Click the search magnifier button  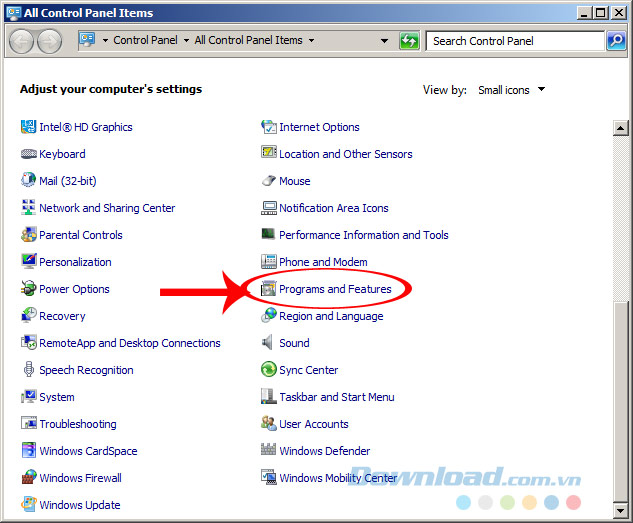[x=616, y=40]
